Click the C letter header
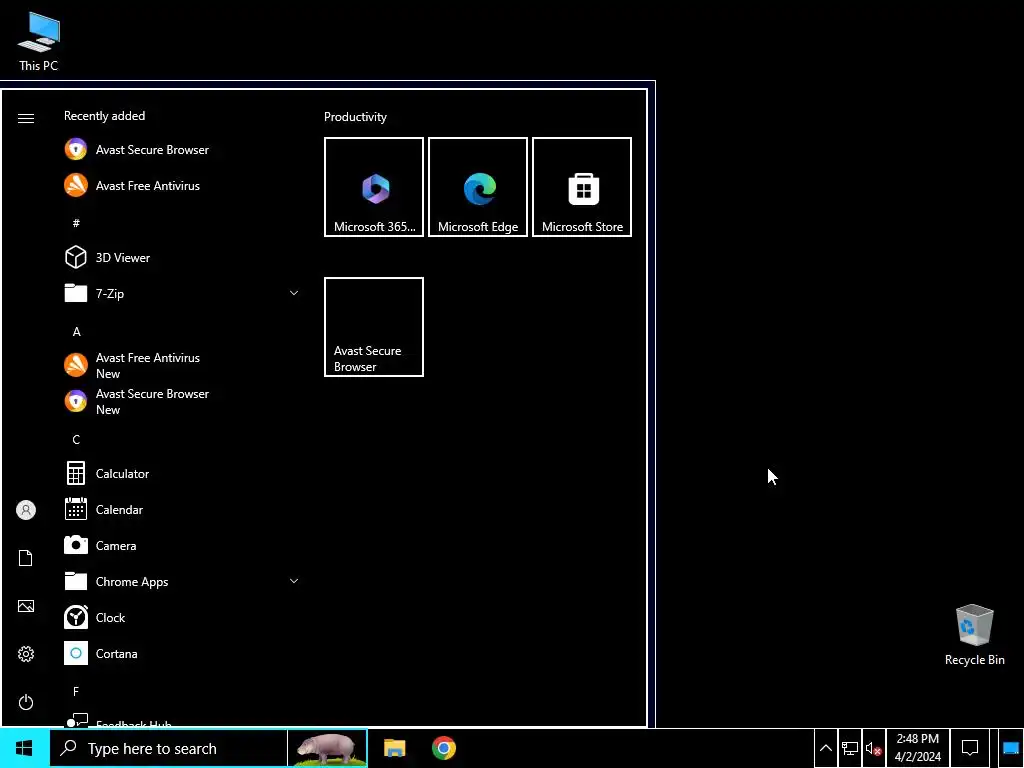 pos(76,440)
